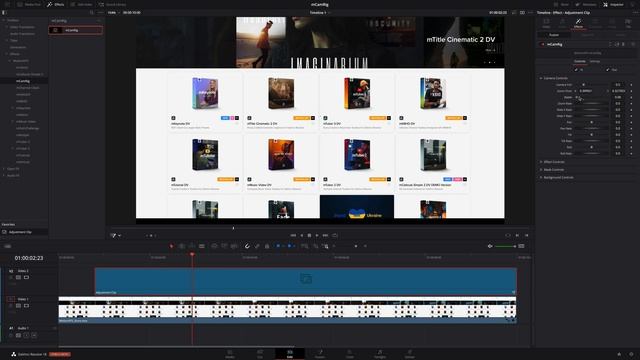Toggle auto select on Video 2 track
The image size is (640, 360).
(18, 278)
